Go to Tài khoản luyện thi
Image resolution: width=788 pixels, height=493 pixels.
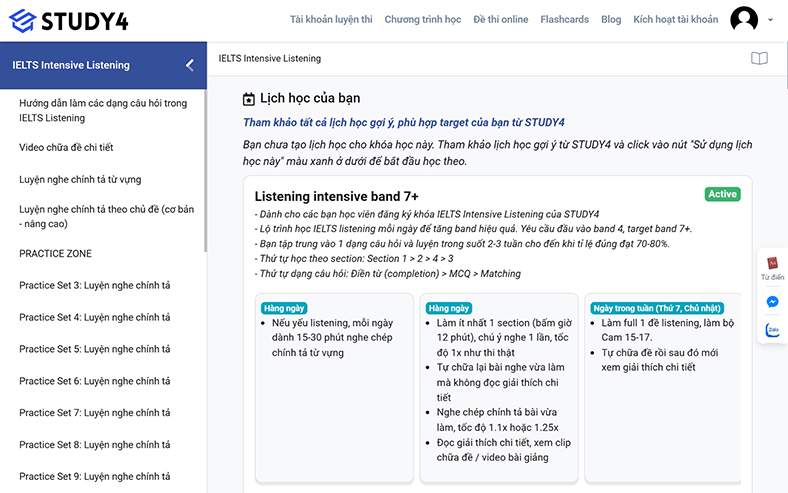click(x=330, y=20)
